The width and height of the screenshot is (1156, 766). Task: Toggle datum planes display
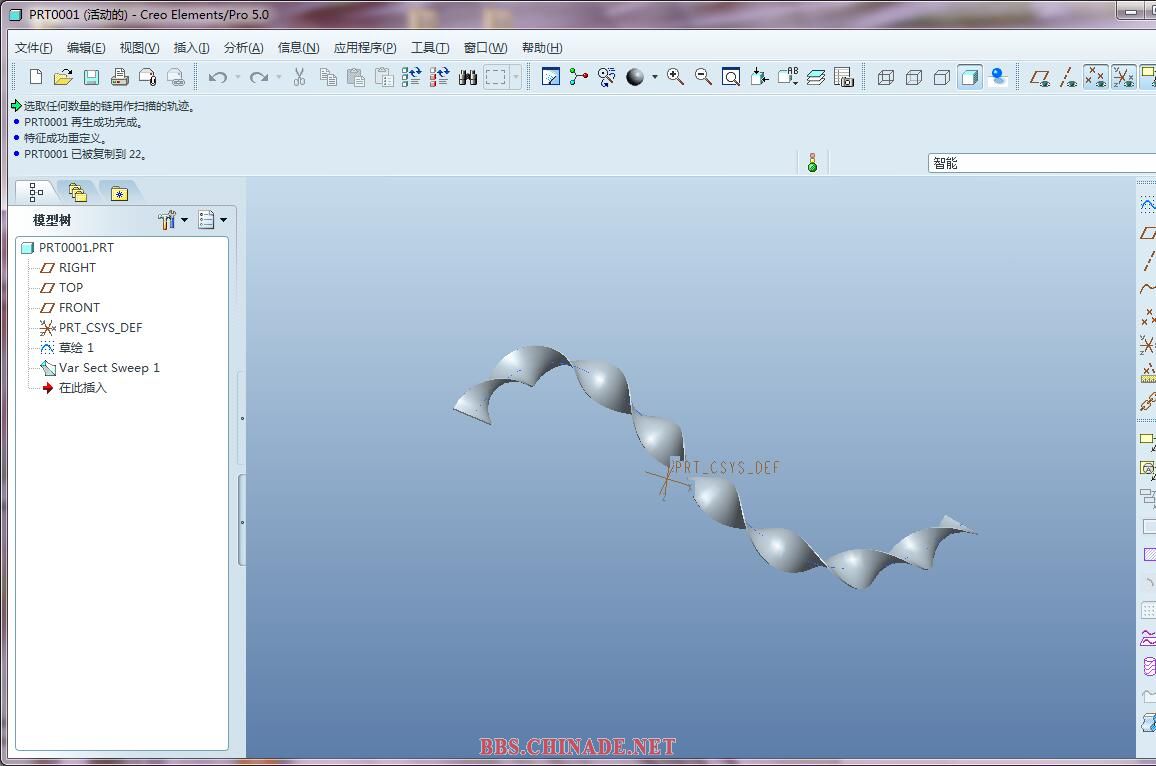tap(1040, 77)
